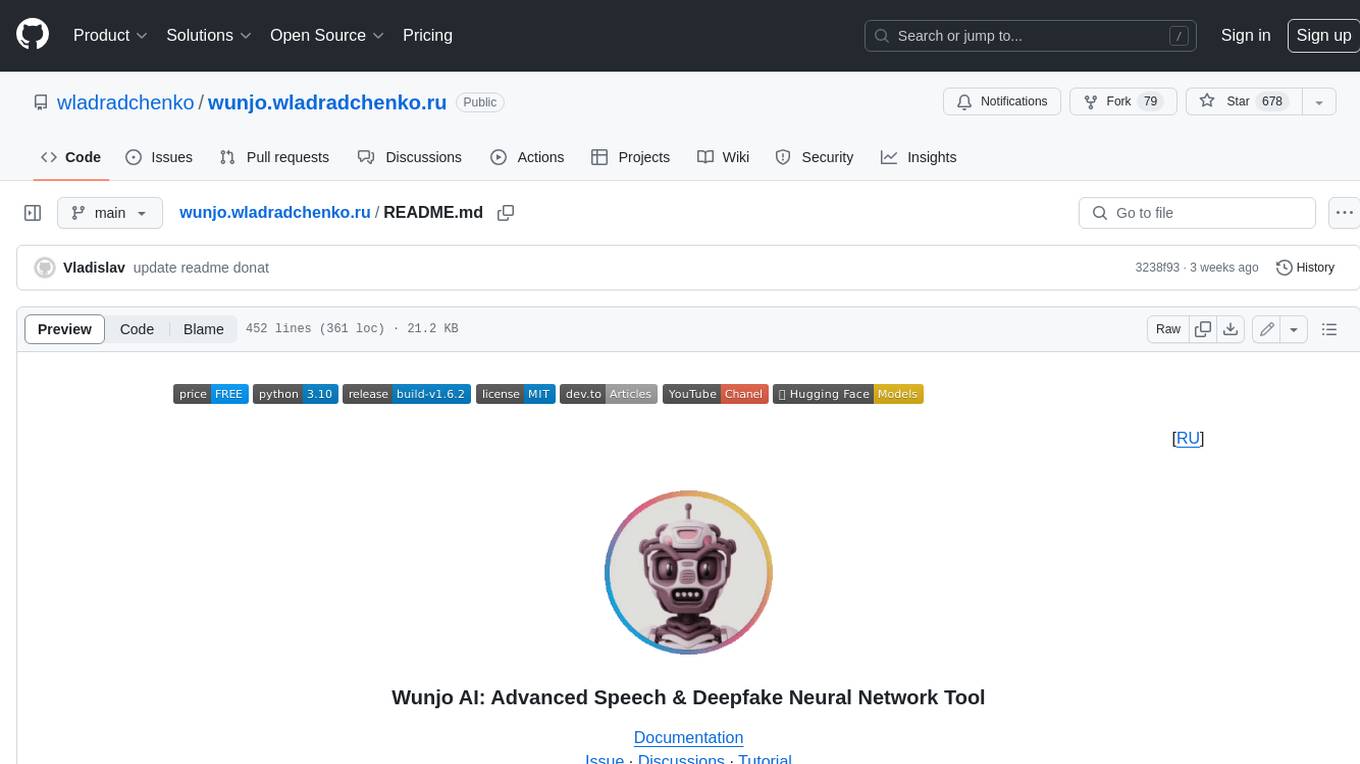Click the Sign up button

1323,35
